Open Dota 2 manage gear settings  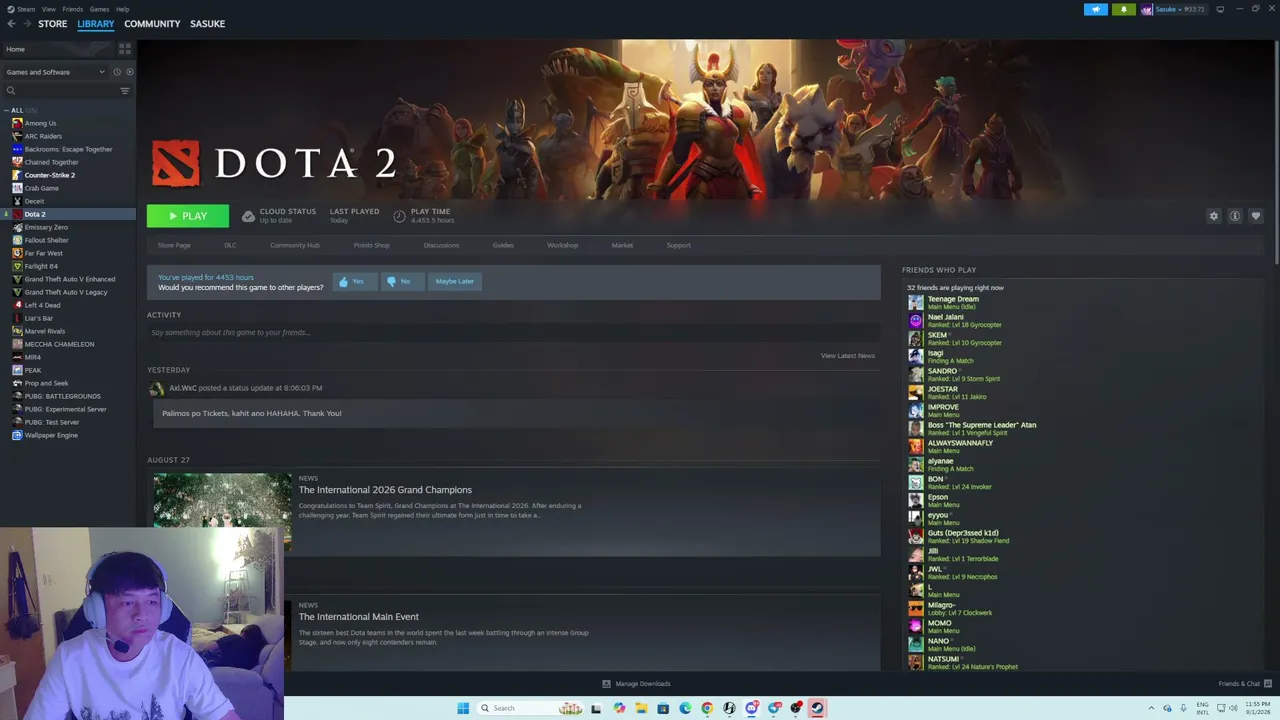point(1214,216)
